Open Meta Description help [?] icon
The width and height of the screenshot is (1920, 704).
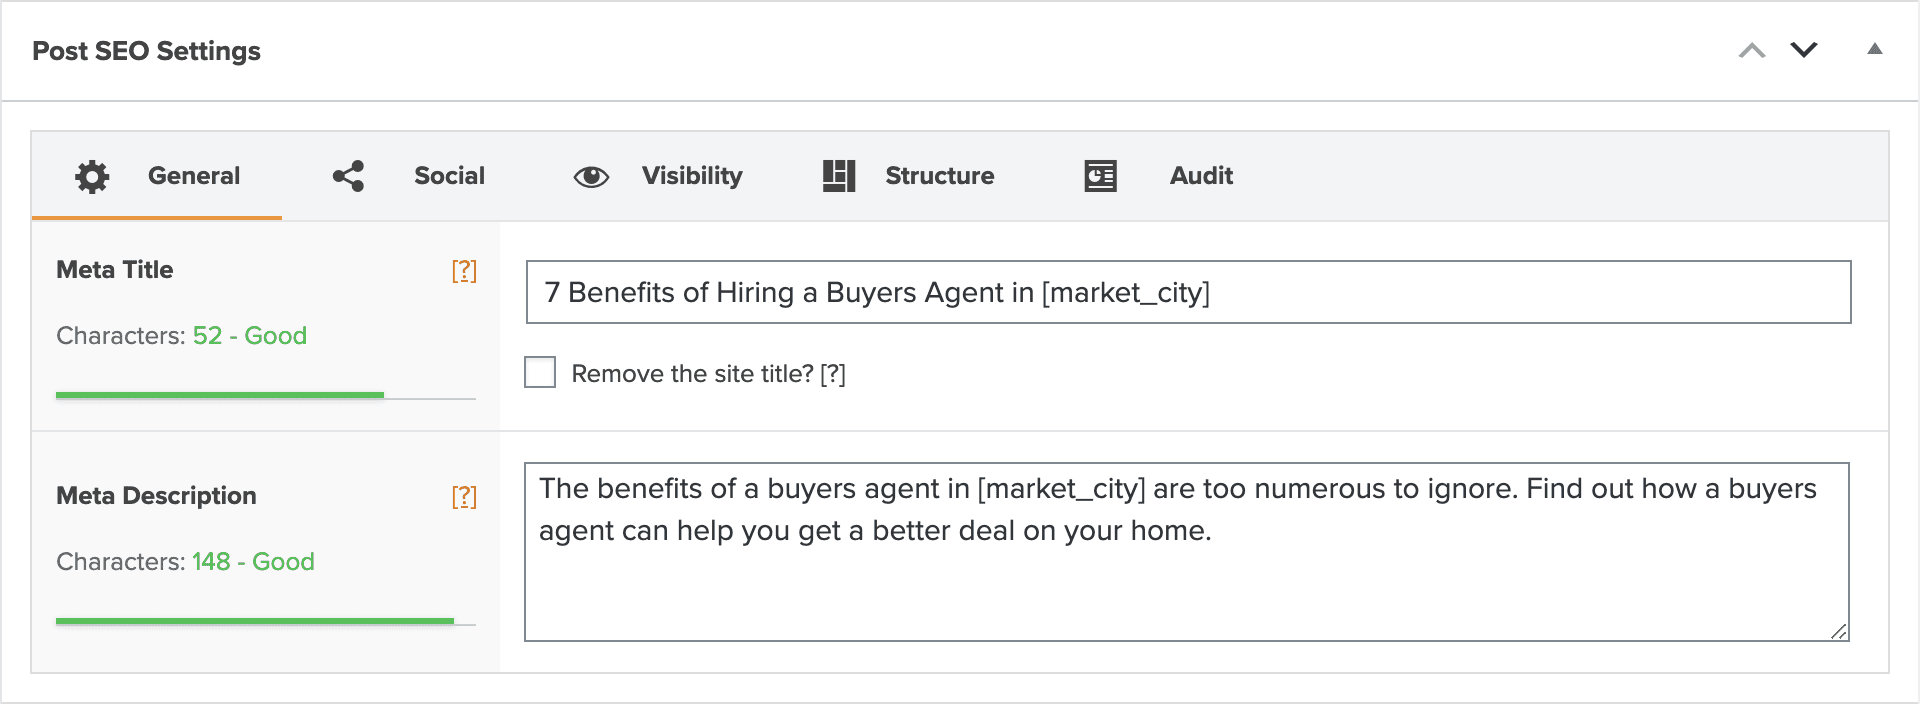click(464, 496)
